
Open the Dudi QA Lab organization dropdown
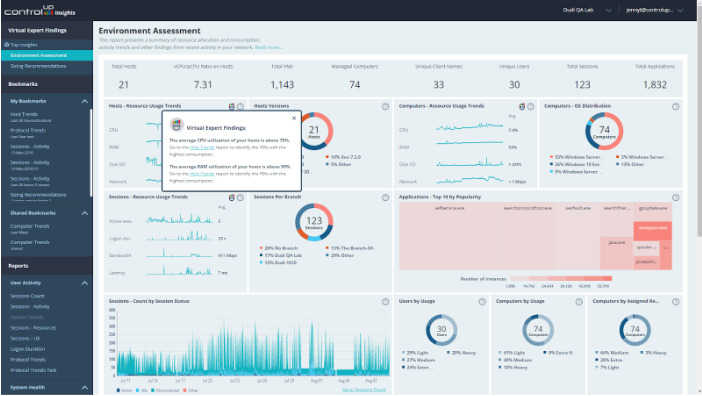[587, 10]
